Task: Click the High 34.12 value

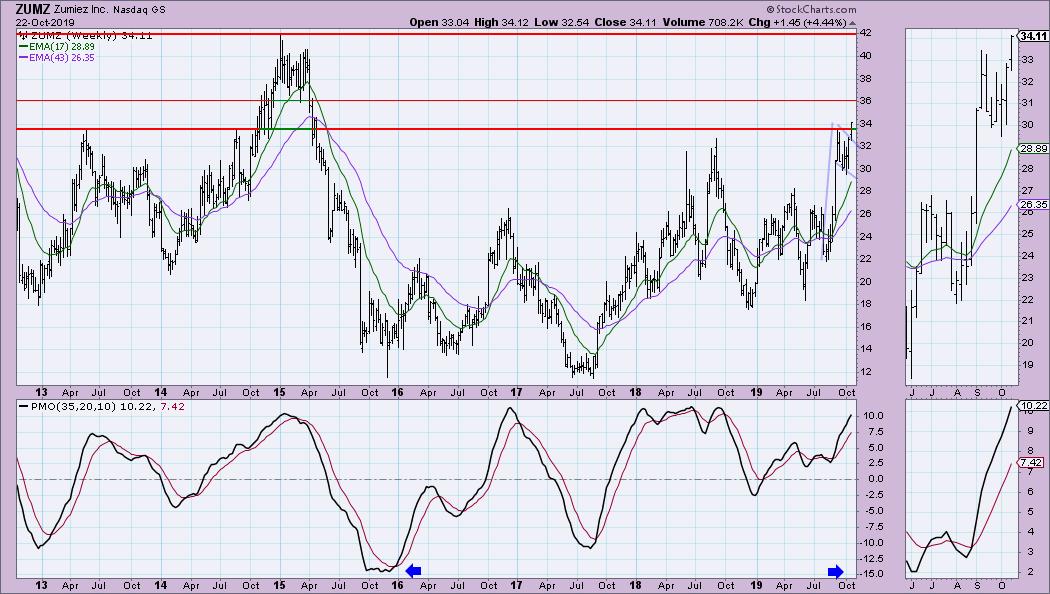Action: click(x=502, y=22)
